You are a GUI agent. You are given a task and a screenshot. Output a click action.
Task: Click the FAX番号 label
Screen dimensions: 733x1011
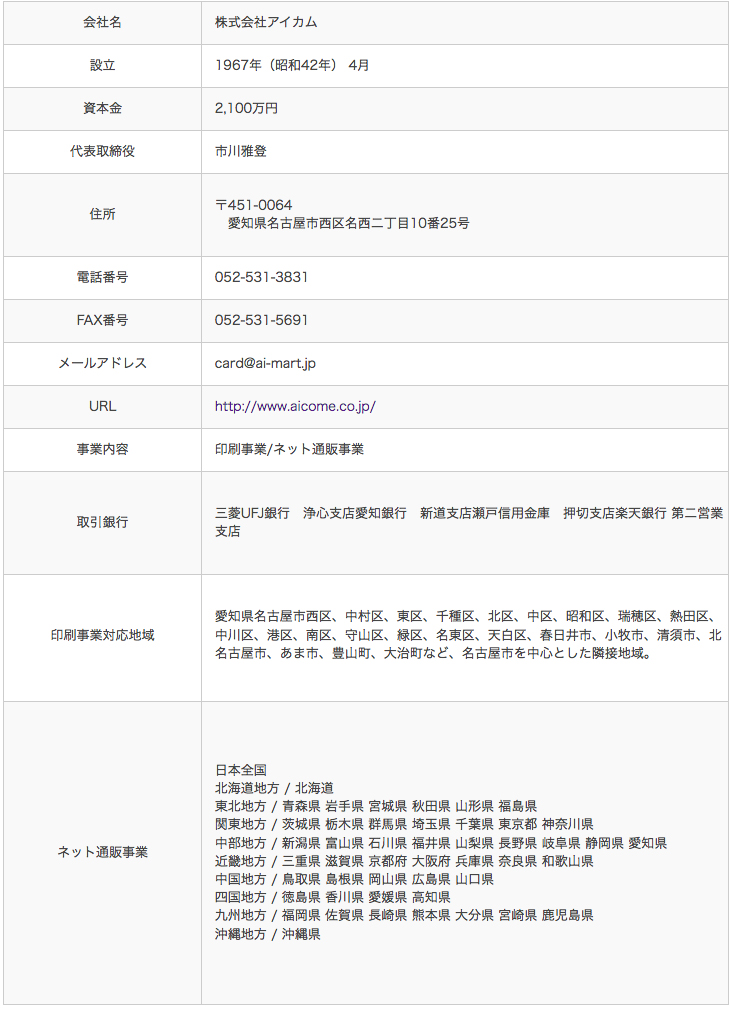click(x=103, y=320)
